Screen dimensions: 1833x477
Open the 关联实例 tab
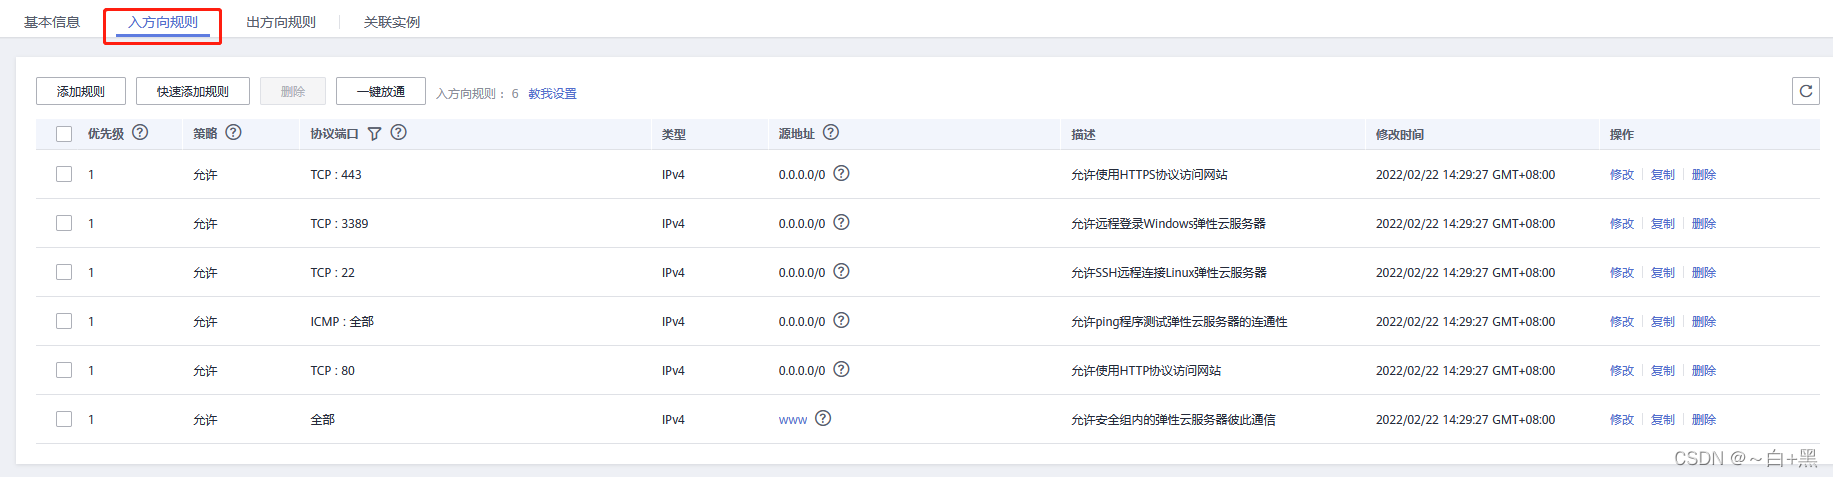pos(392,22)
